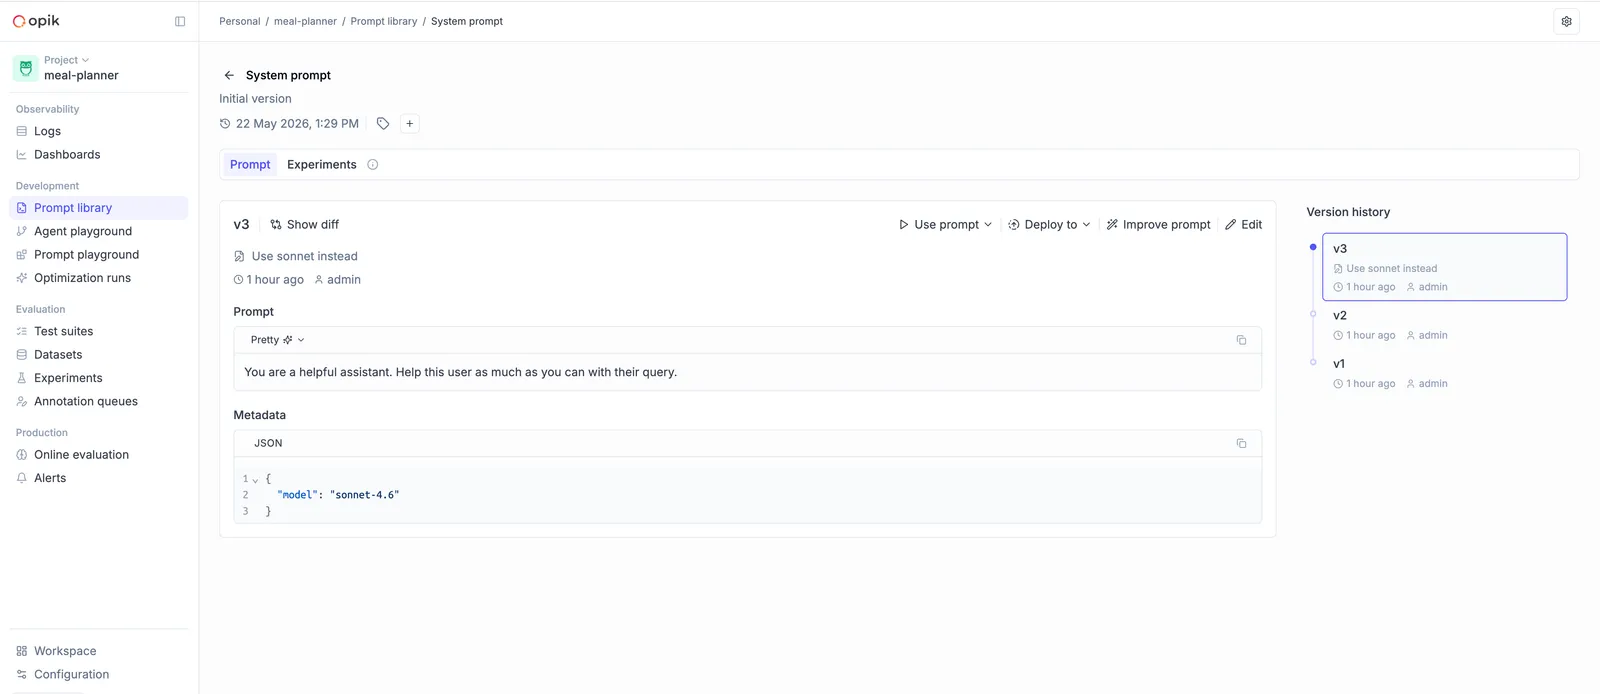The width and height of the screenshot is (1600, 694).
Task: Click info icon beside Experiments tab
Action: (373, 165)
